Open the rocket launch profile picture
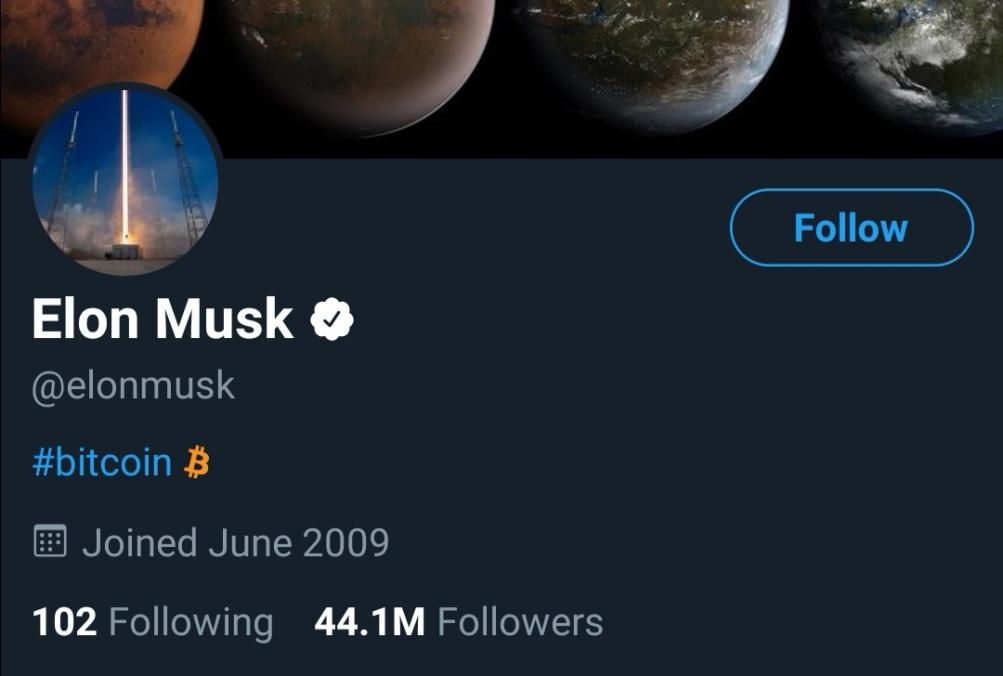The image size is (1003, 676). pos(125,180)
